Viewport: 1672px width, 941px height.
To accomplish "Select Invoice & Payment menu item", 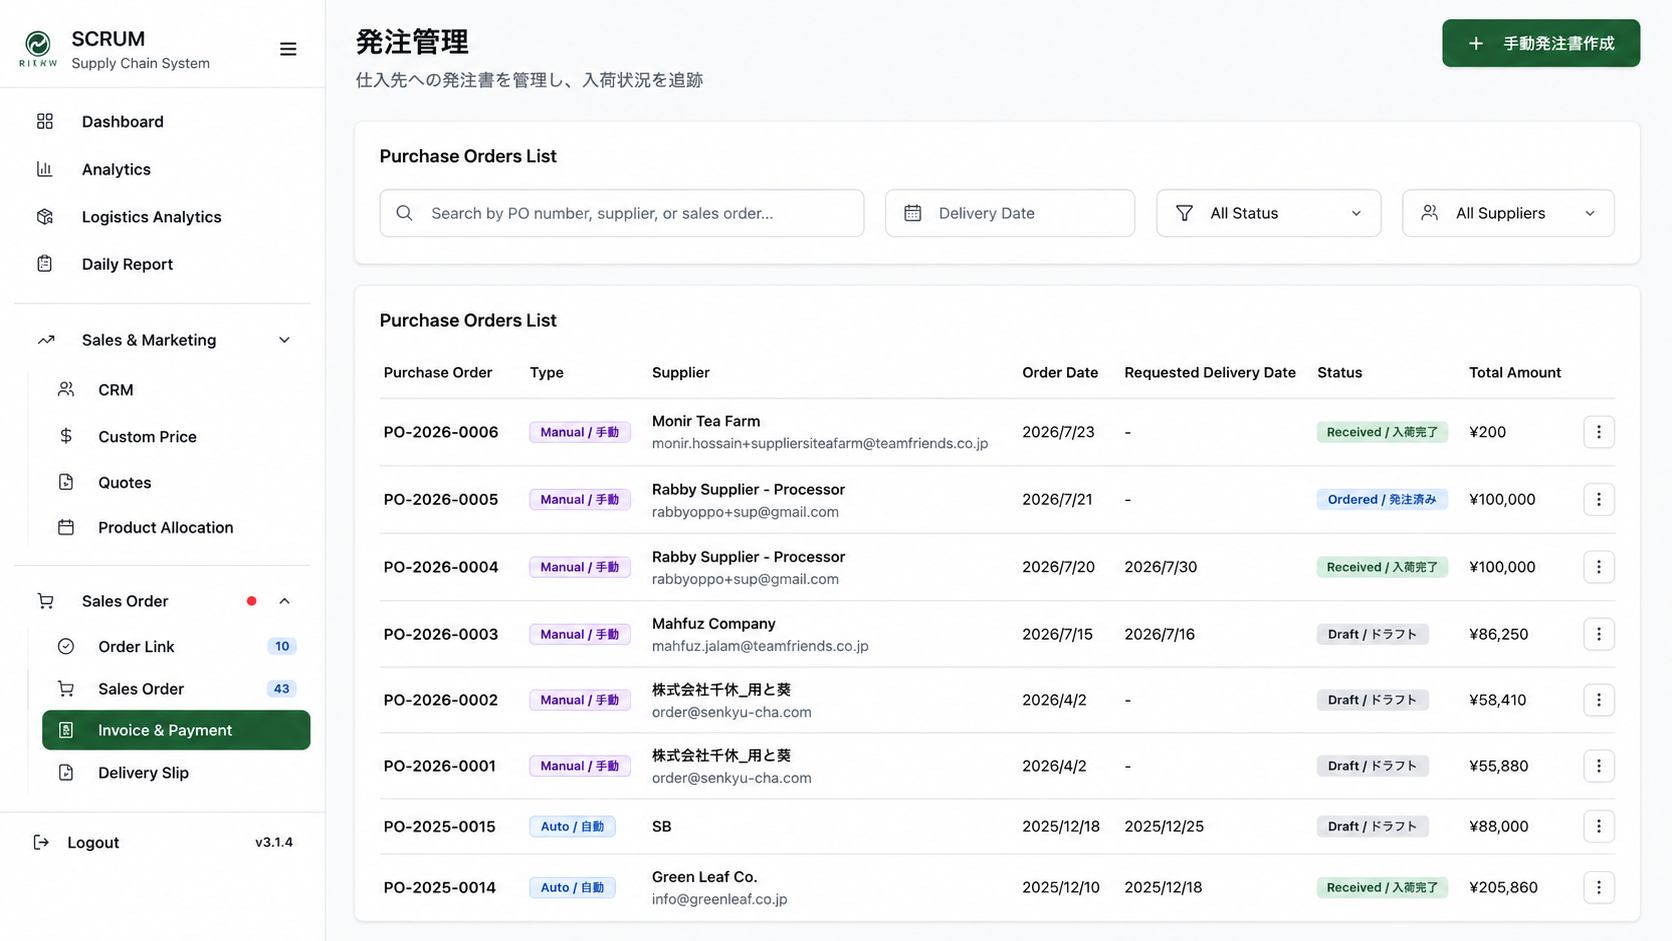I will click(x=176, y=730).
